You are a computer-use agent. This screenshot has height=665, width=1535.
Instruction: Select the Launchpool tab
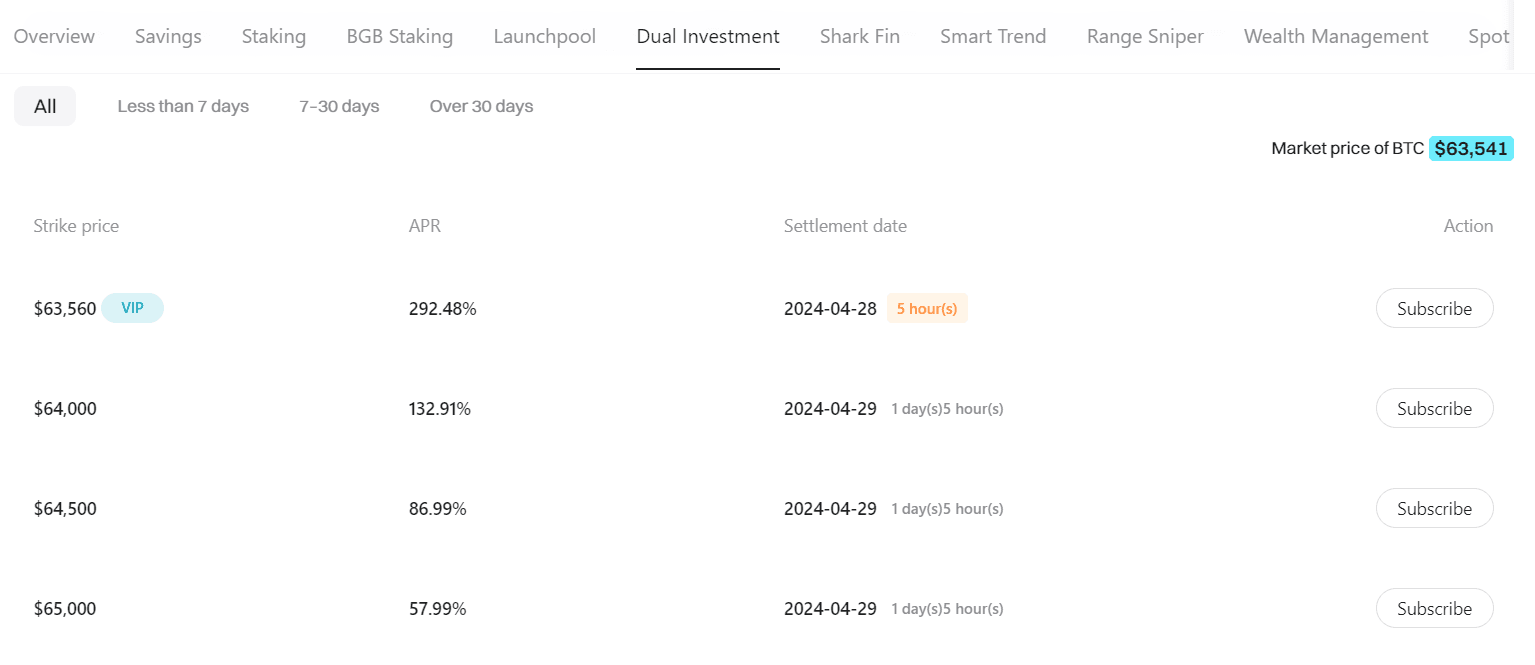tap(544, 37)
